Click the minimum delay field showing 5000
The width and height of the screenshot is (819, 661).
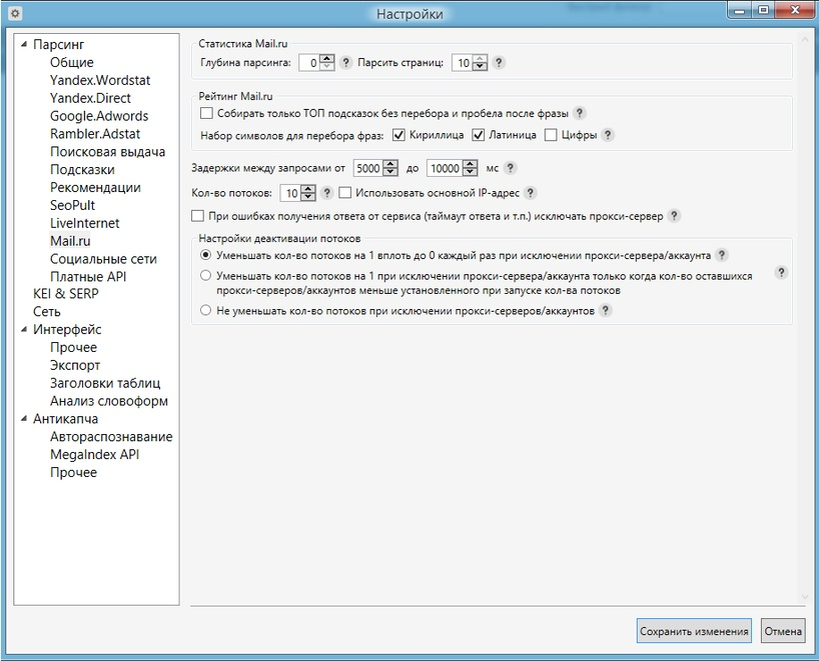click(368, 168)
